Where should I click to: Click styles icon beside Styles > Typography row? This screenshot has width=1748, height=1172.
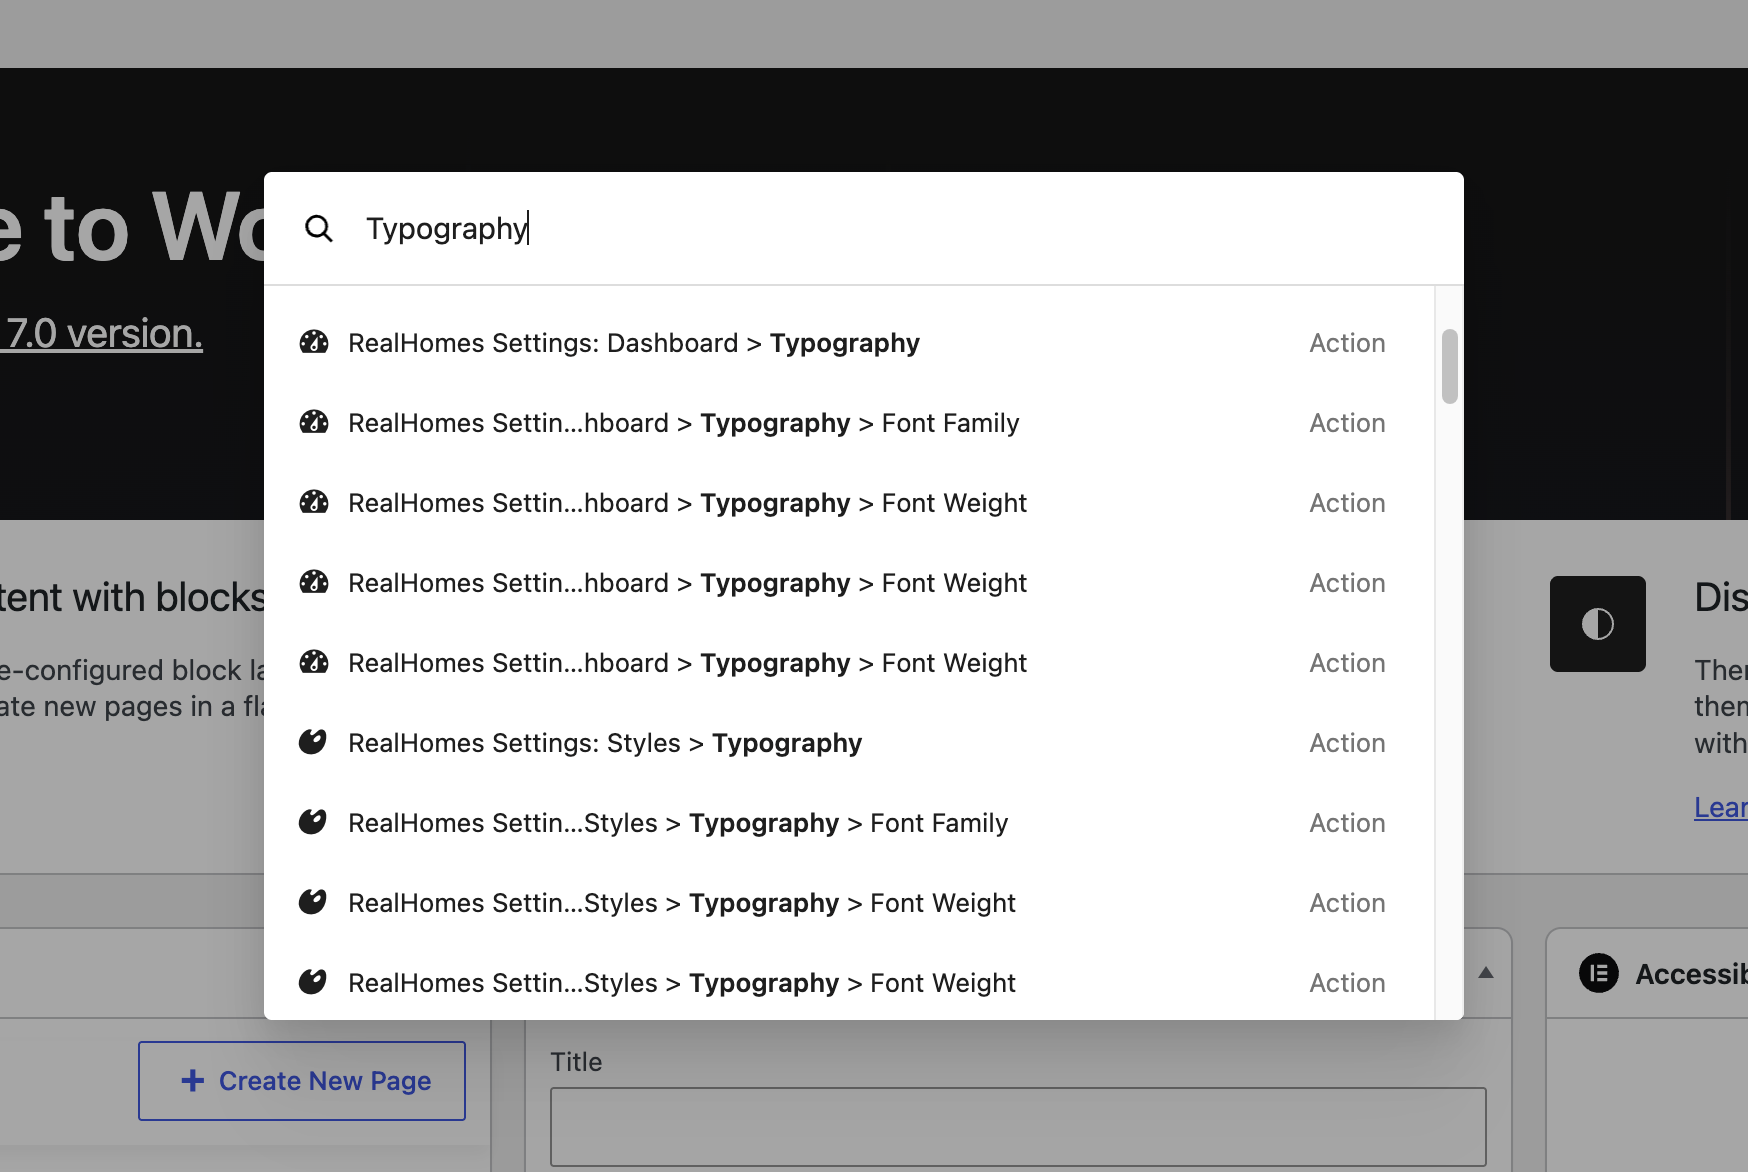click(313, 742)
